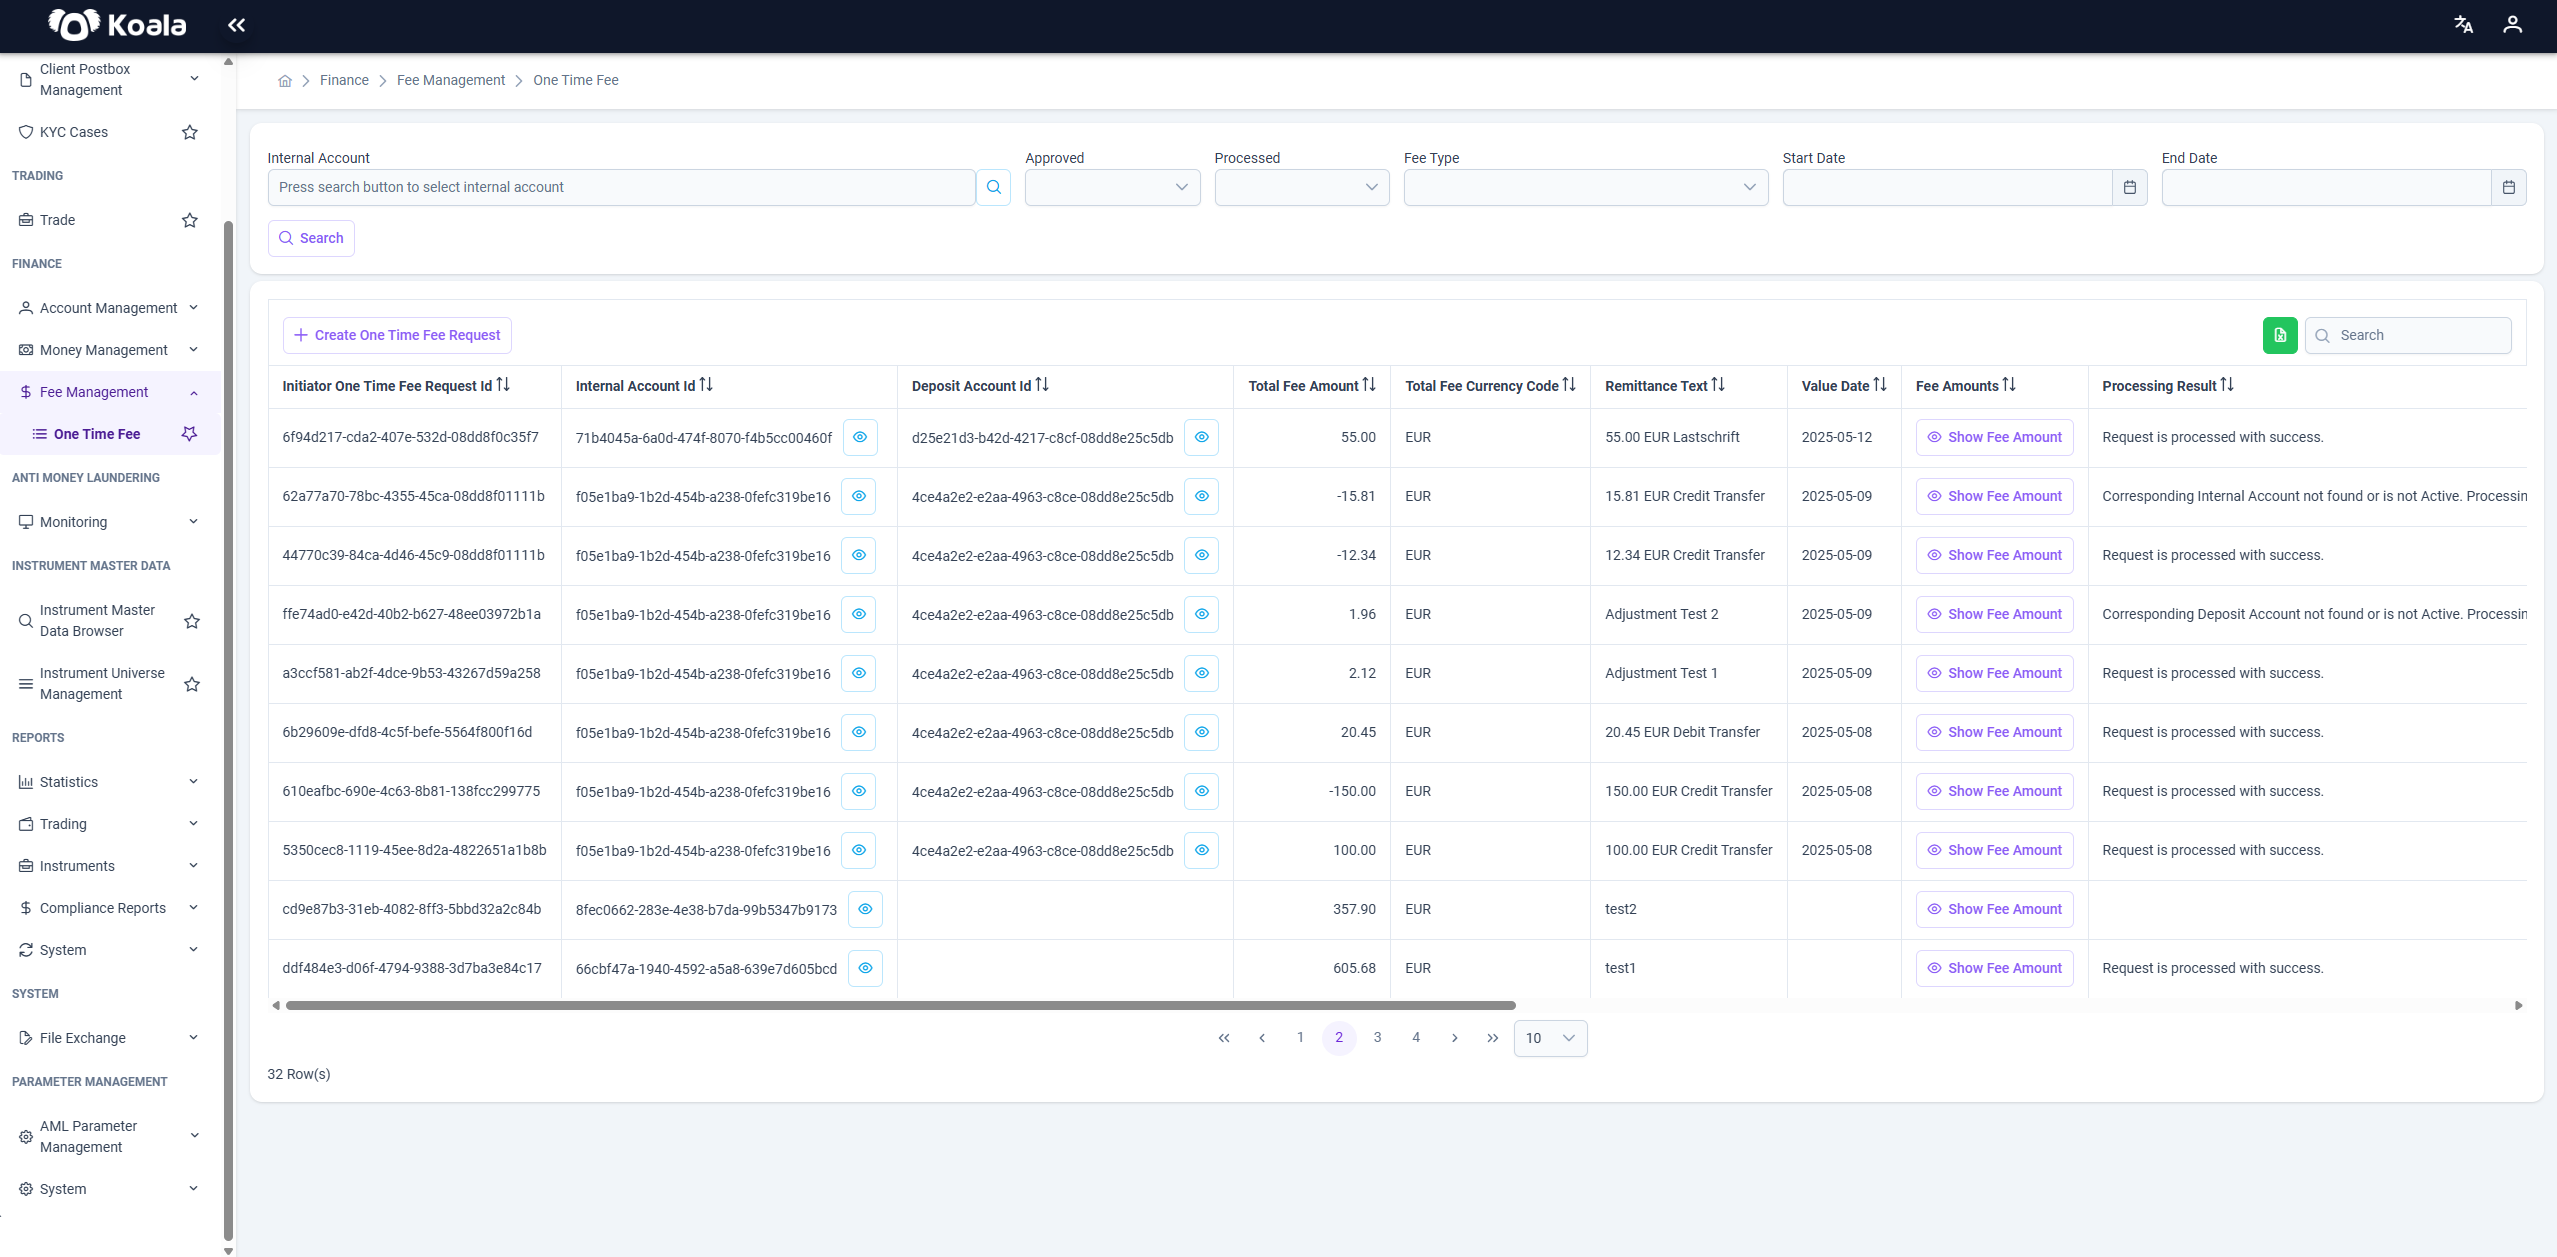The height and width of the screenshot is (1257, 2557).
Task: View deposit account d25e21d3 eye icon
Action: click(1202, 437)
